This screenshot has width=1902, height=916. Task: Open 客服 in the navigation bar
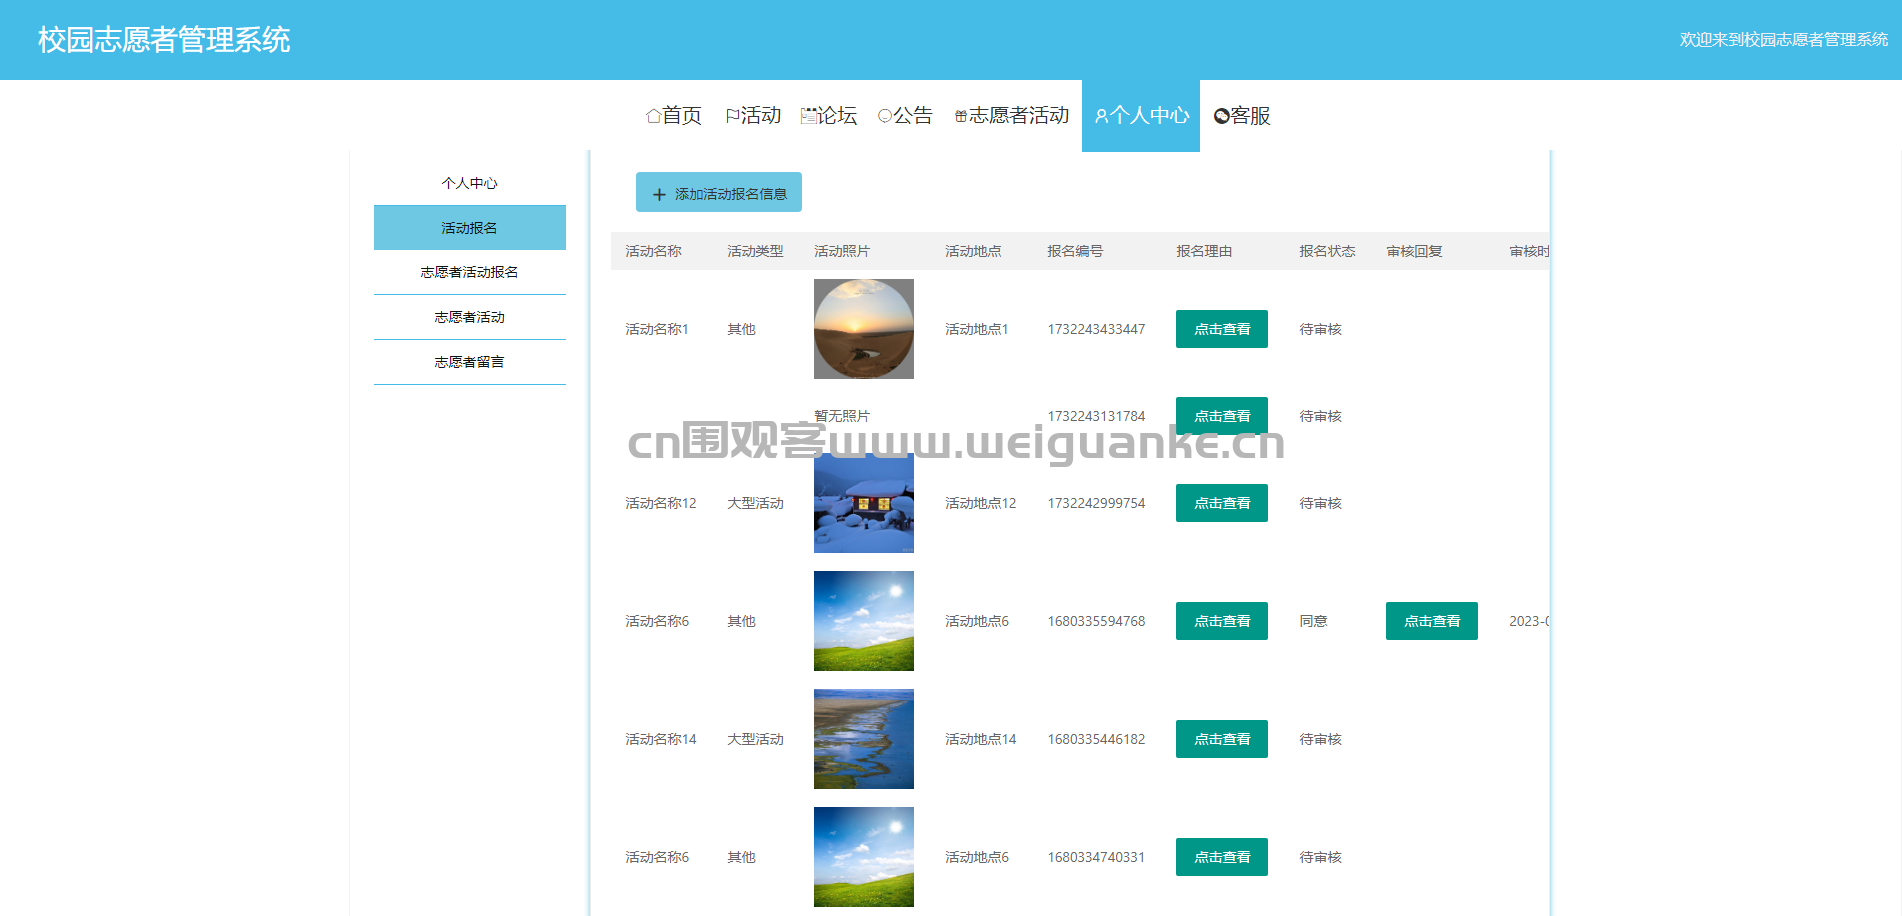pyautogui.click(x=1242, y=116)
